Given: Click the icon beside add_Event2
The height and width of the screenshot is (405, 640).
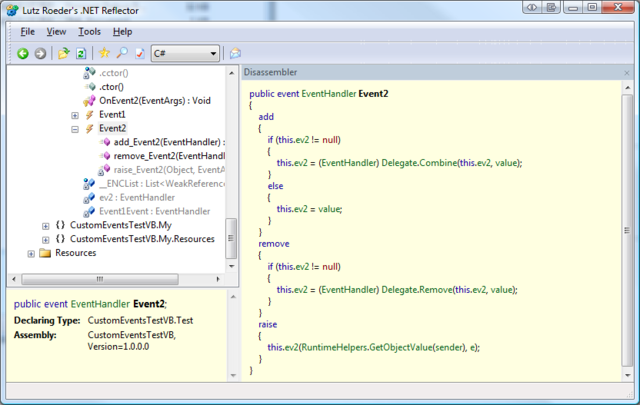Looking at the screenshot, I should click(105, 142).
